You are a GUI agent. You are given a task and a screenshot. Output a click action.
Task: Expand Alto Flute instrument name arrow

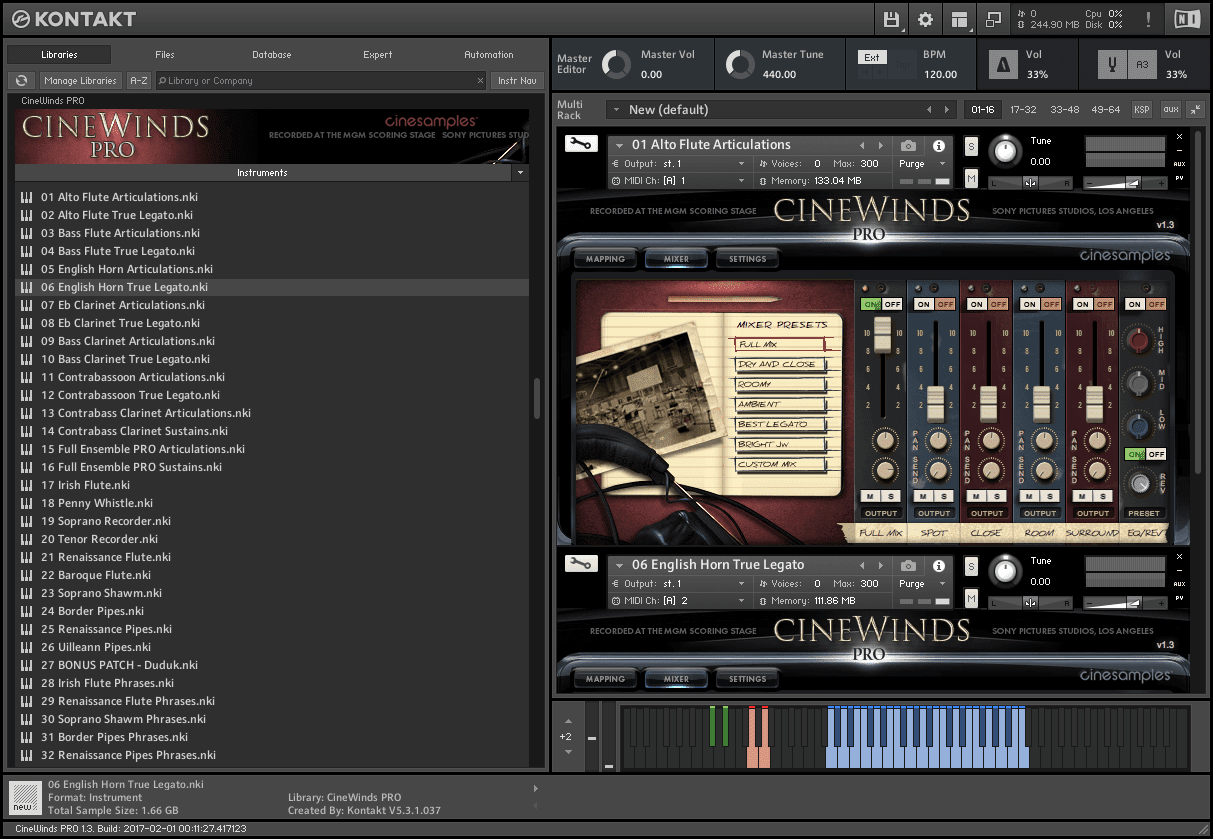tap(620, 145)
